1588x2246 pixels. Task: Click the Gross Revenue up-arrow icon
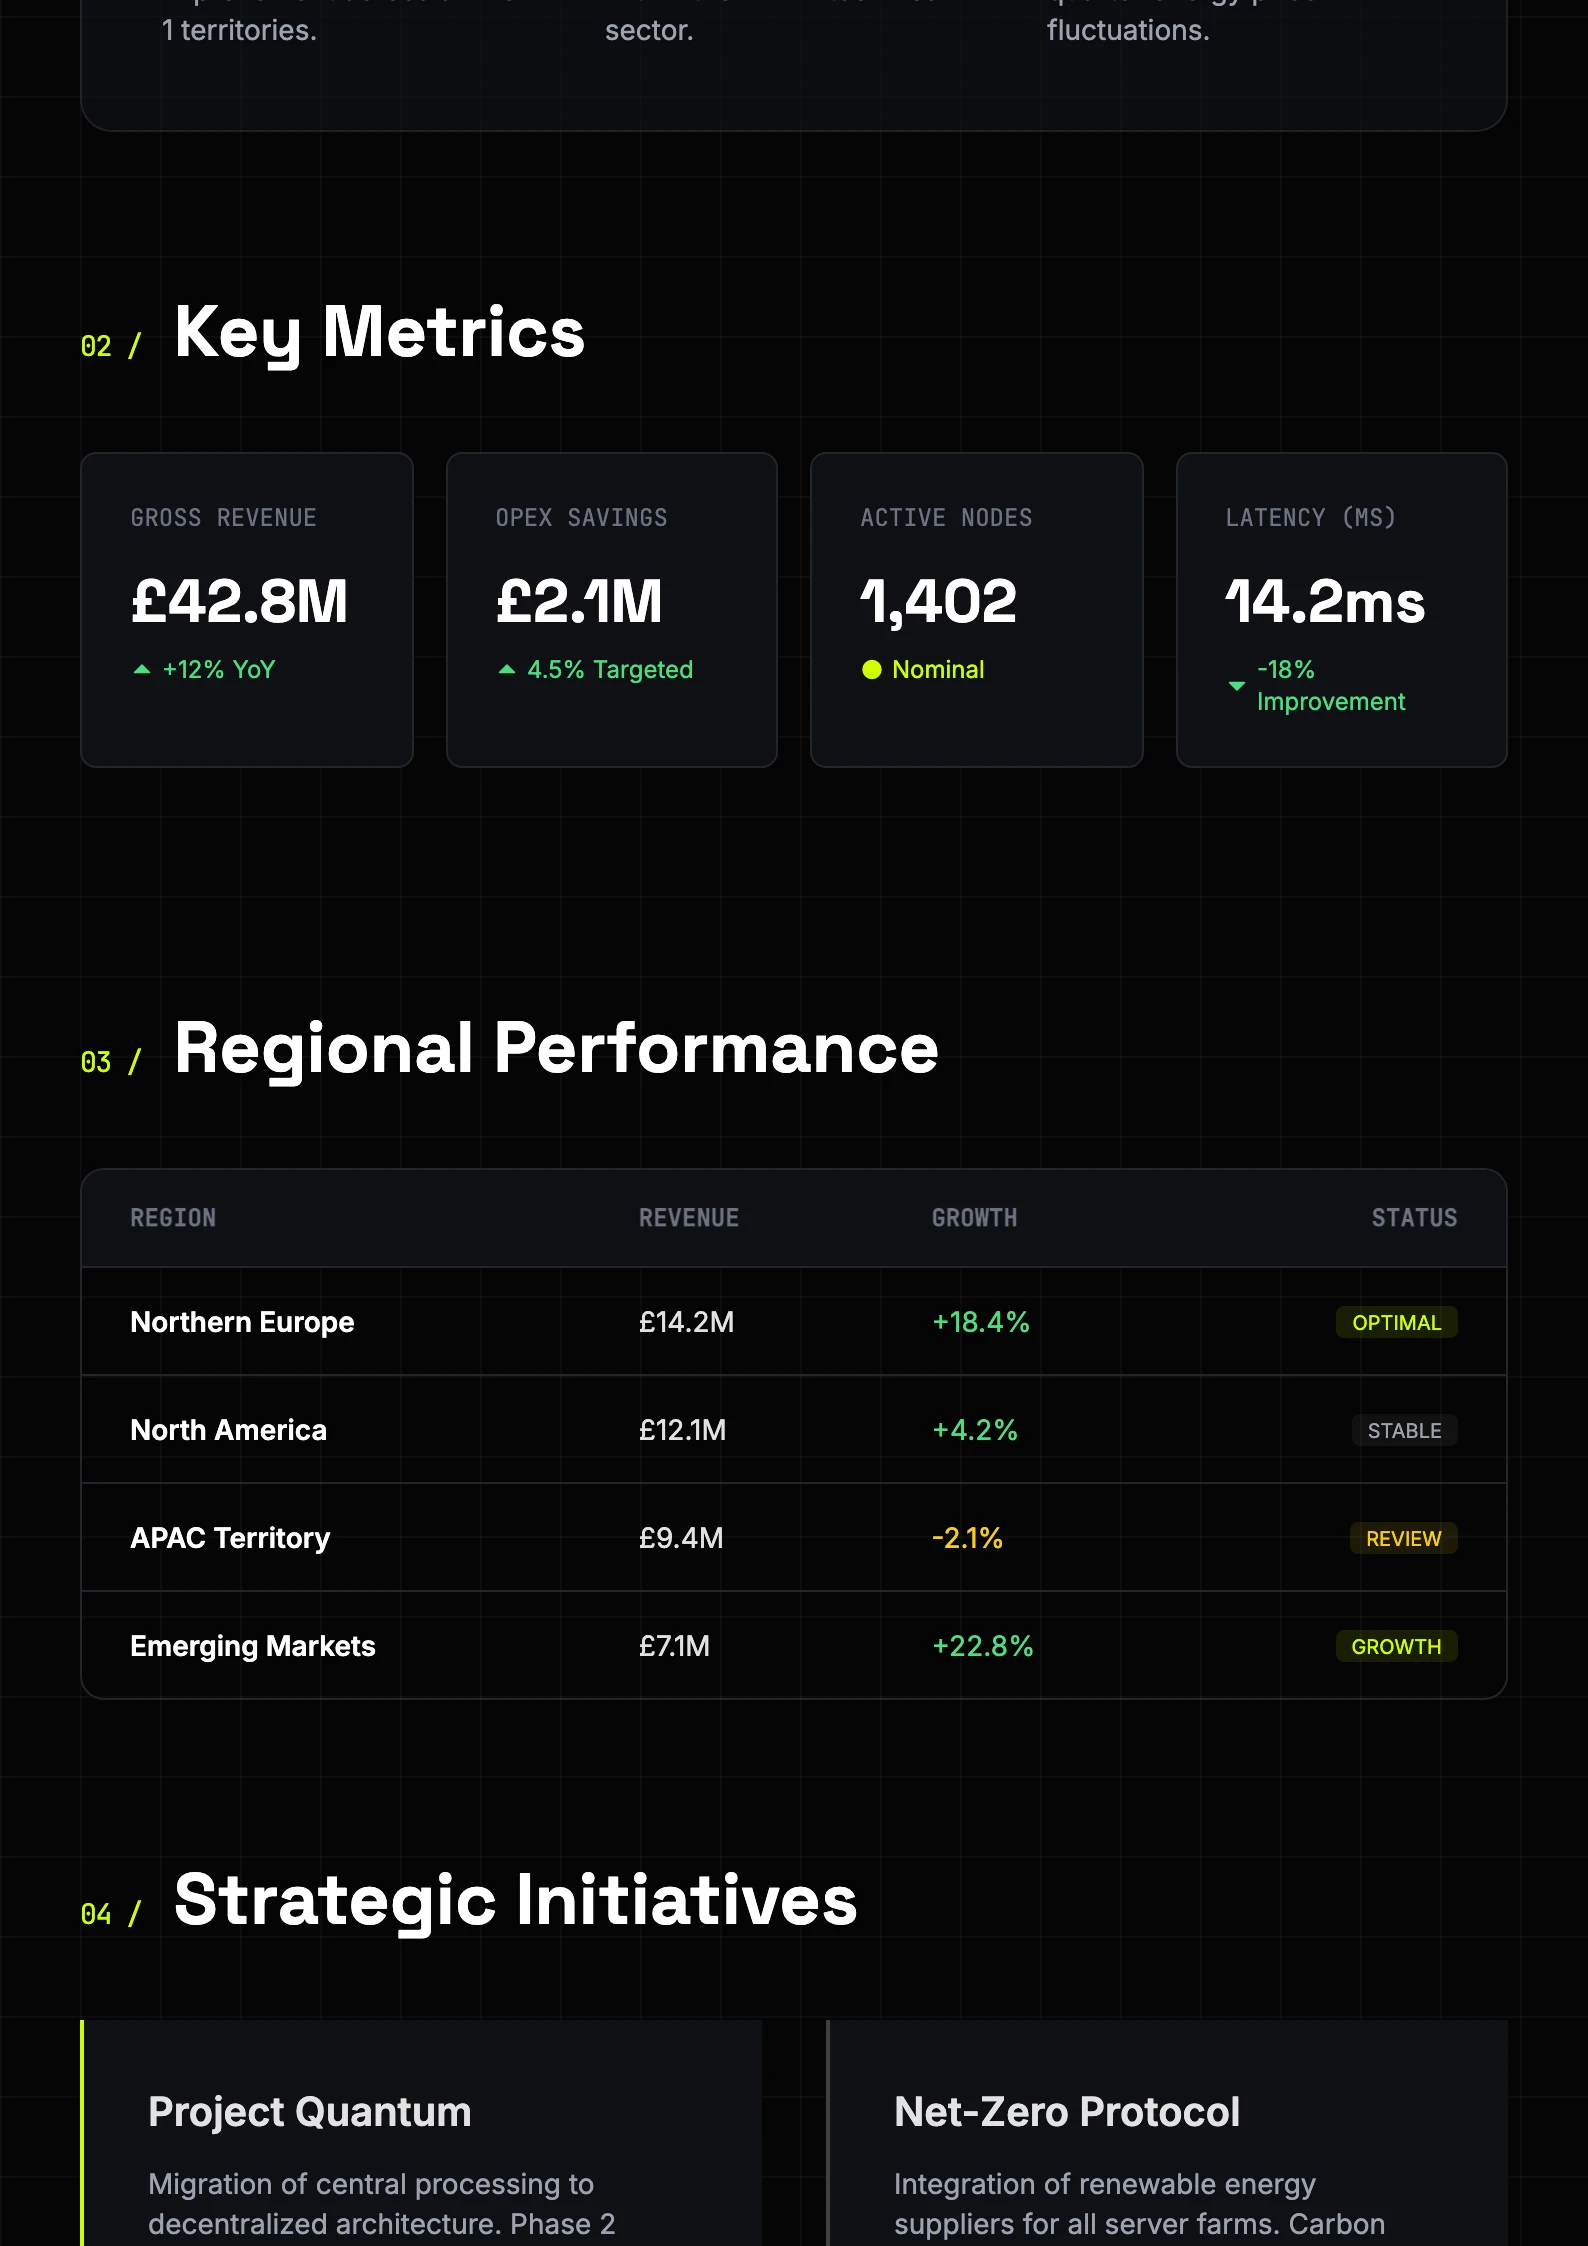[142, 670]
